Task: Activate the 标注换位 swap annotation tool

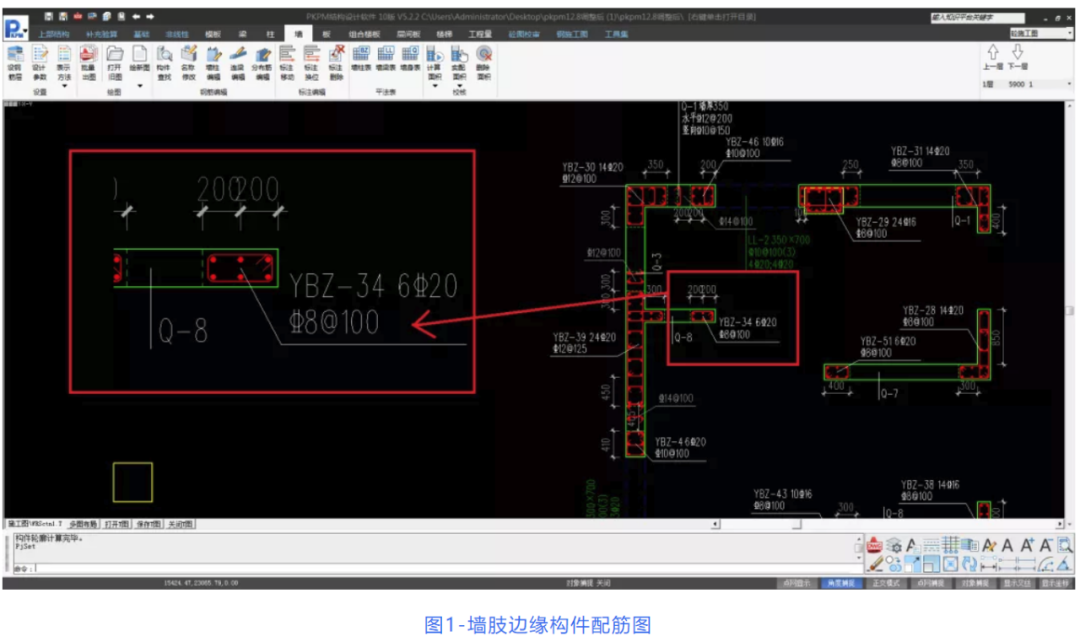Action: (x=311, y=63)
